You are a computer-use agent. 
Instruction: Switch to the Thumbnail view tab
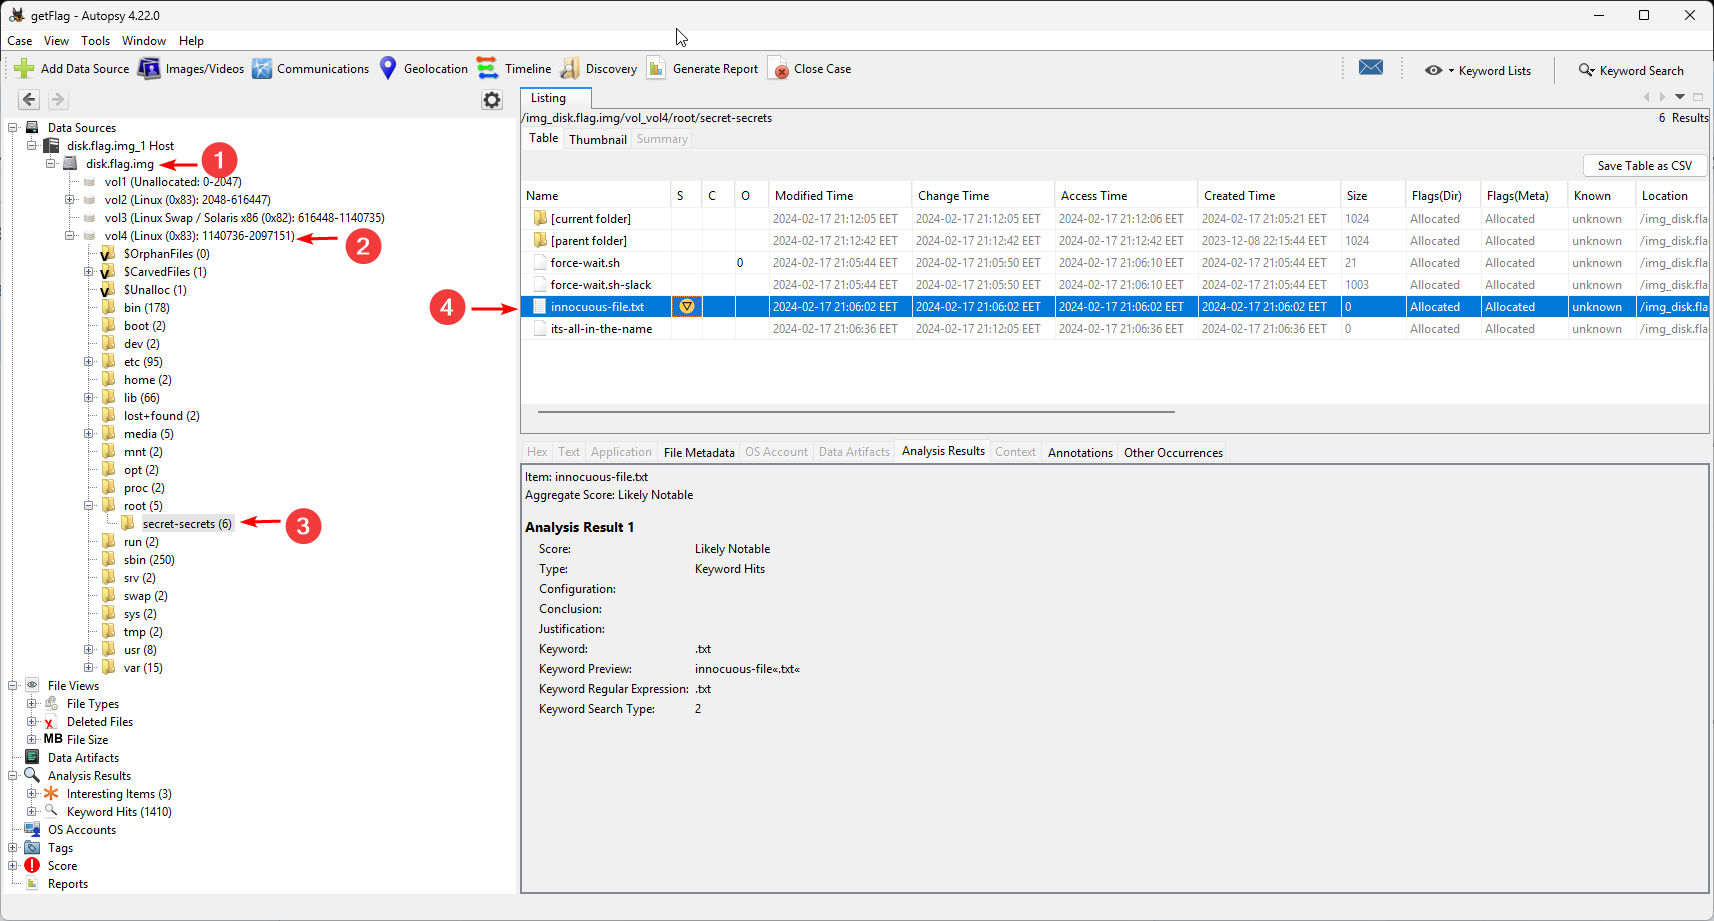coord(597,140)
